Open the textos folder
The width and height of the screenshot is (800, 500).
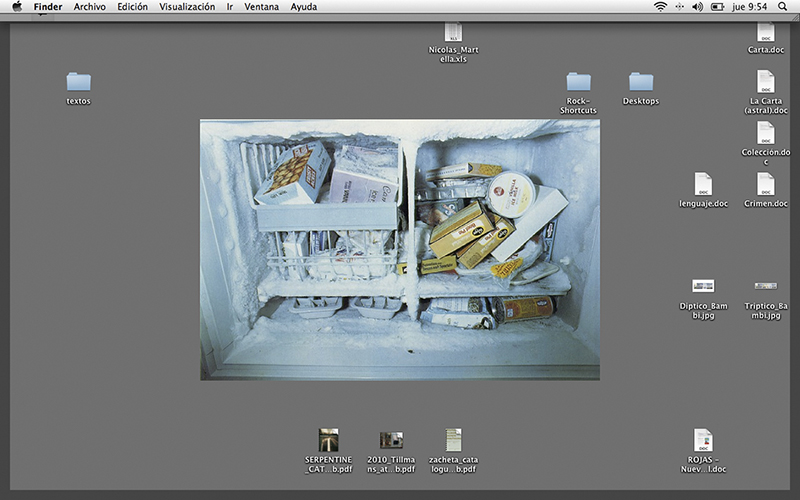pyautogui.click(x=78, y=81)
